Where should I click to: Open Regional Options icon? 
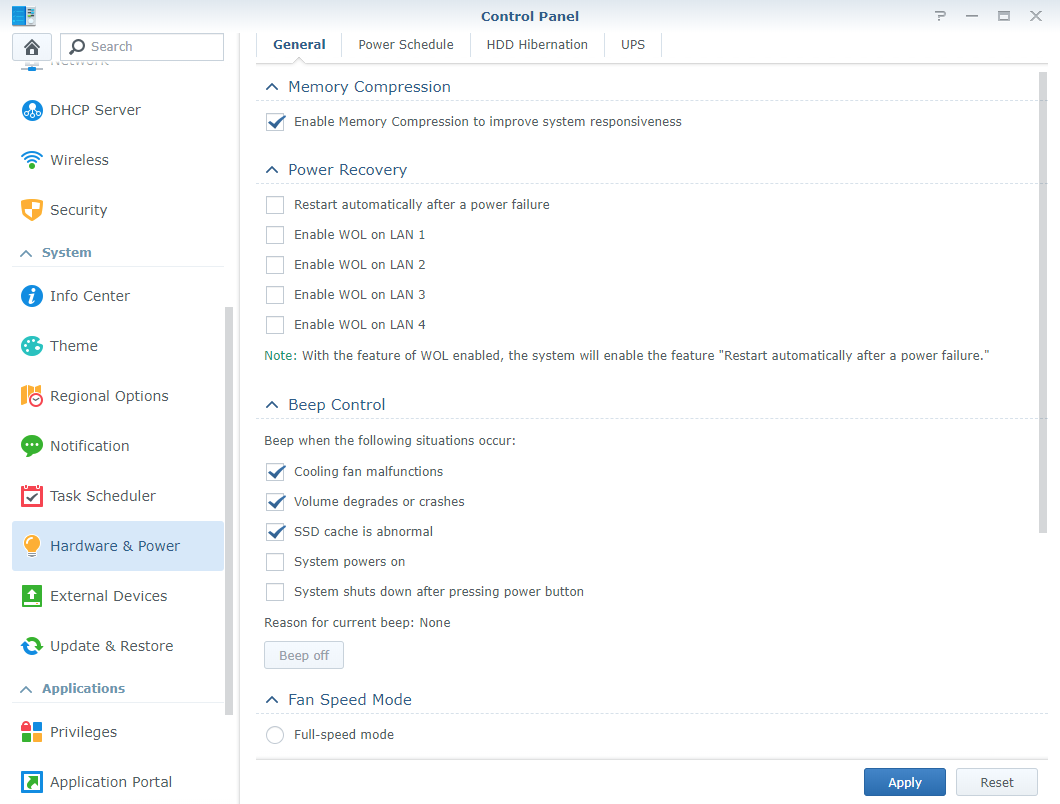pos(32,396)
